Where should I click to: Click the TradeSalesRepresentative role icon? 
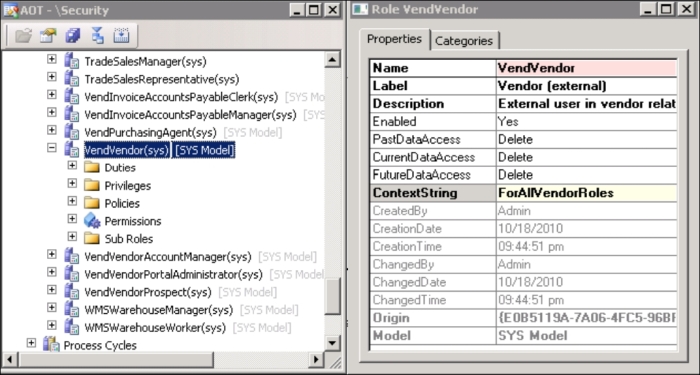(71, 79)
